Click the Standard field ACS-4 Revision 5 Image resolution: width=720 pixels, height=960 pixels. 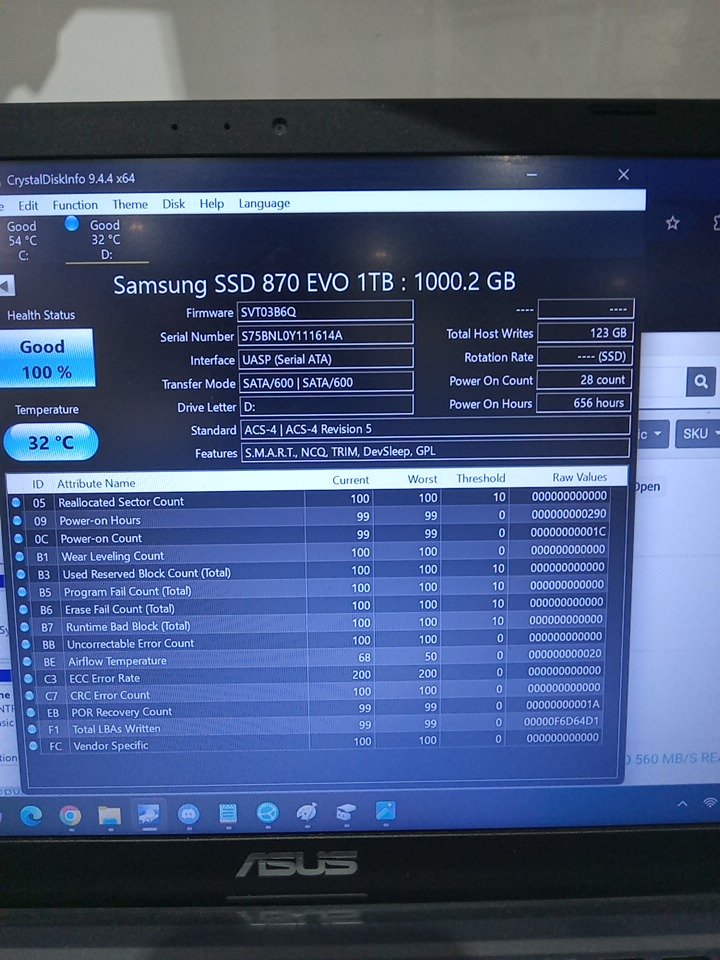pos(435,429)
